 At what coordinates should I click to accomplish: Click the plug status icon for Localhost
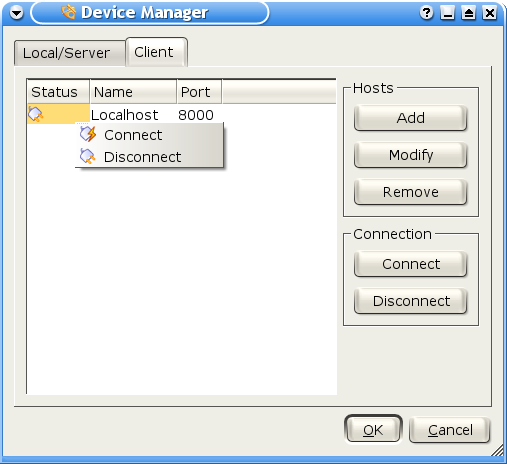(35, 114)
